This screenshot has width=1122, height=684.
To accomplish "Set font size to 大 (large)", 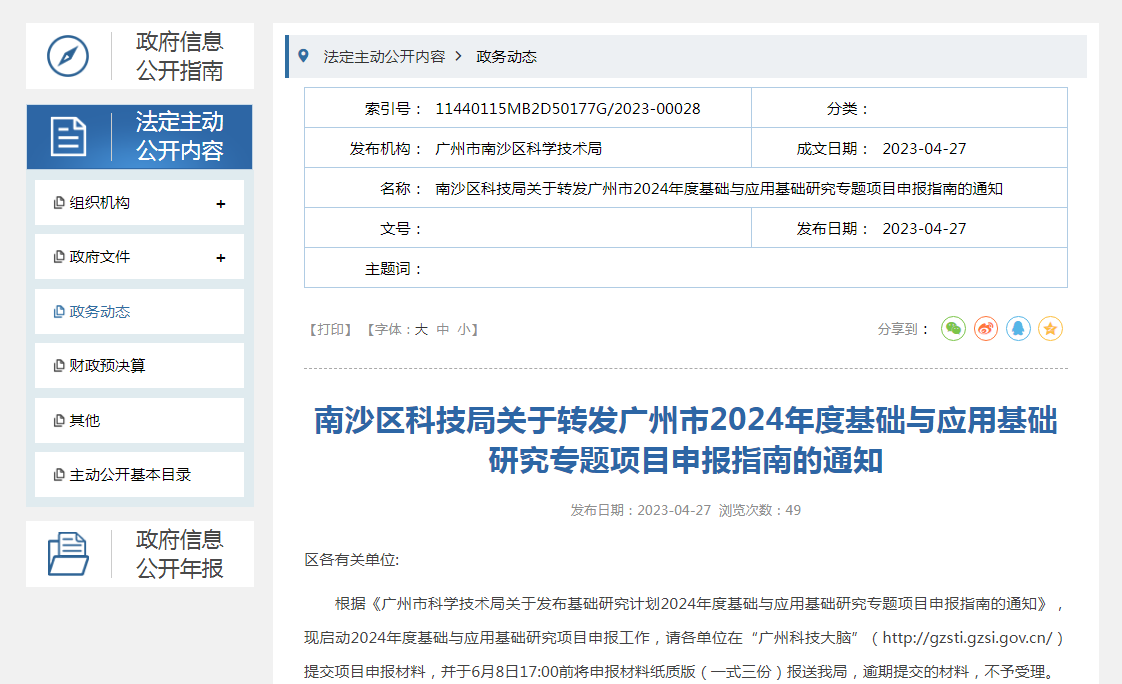I will click(x=421, y=329).
